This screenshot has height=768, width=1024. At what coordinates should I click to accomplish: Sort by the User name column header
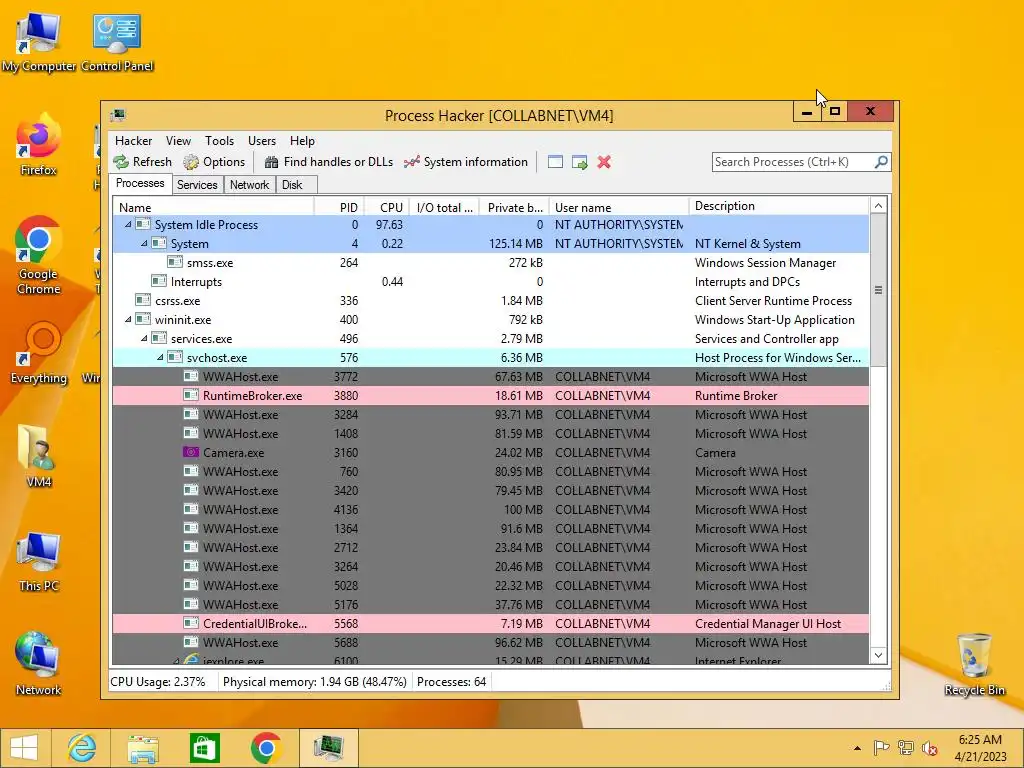(x=618, y=207)
